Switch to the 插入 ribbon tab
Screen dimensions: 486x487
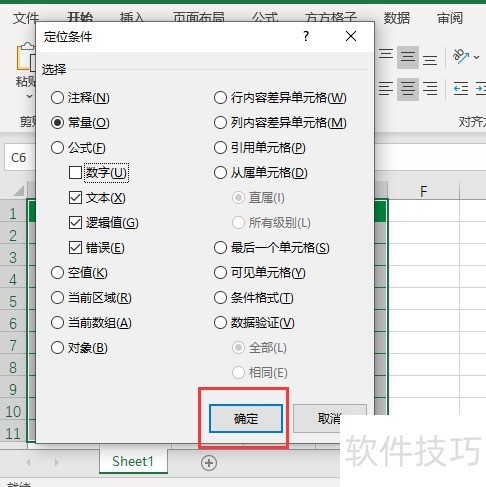(x=132, y=17)
